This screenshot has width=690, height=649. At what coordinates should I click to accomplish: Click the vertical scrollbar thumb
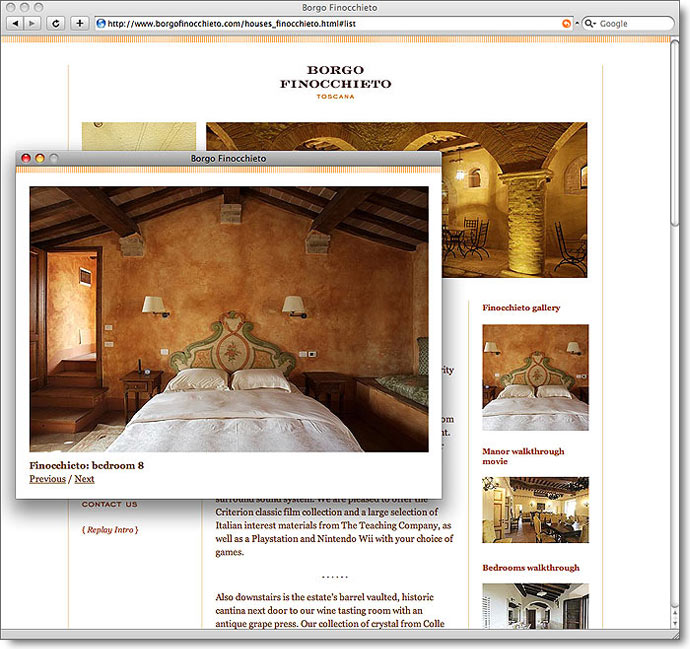[675, 134]
